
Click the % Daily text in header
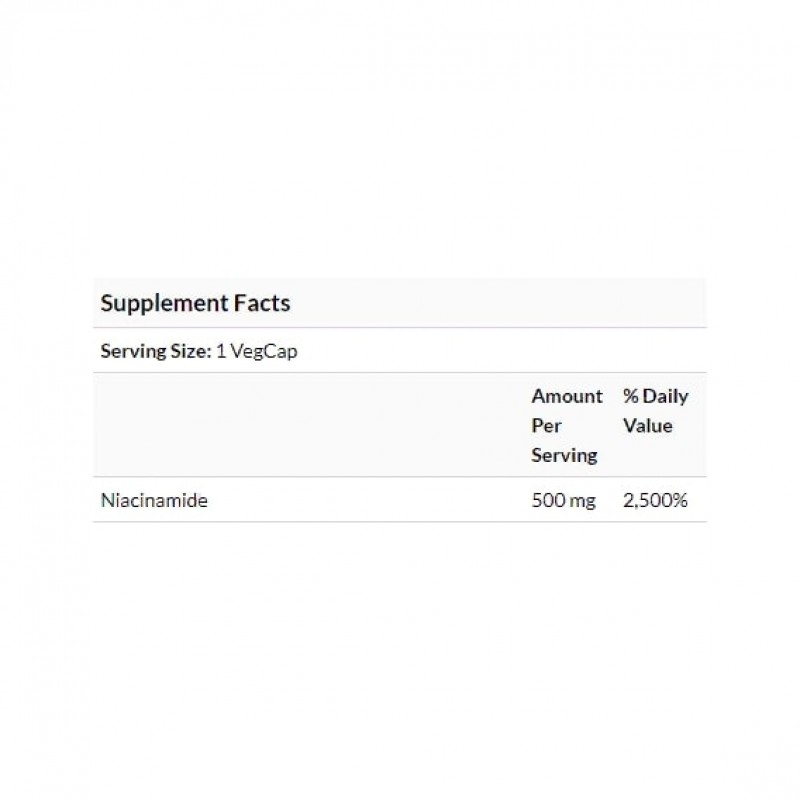[656, 396]
